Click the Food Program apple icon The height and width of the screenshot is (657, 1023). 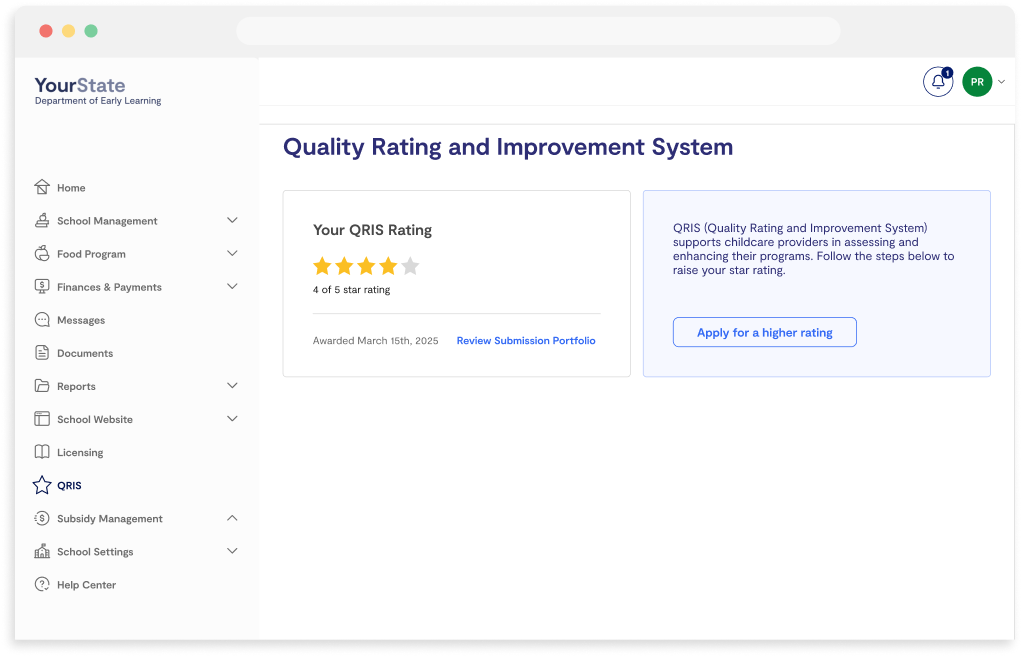[42, 254]
